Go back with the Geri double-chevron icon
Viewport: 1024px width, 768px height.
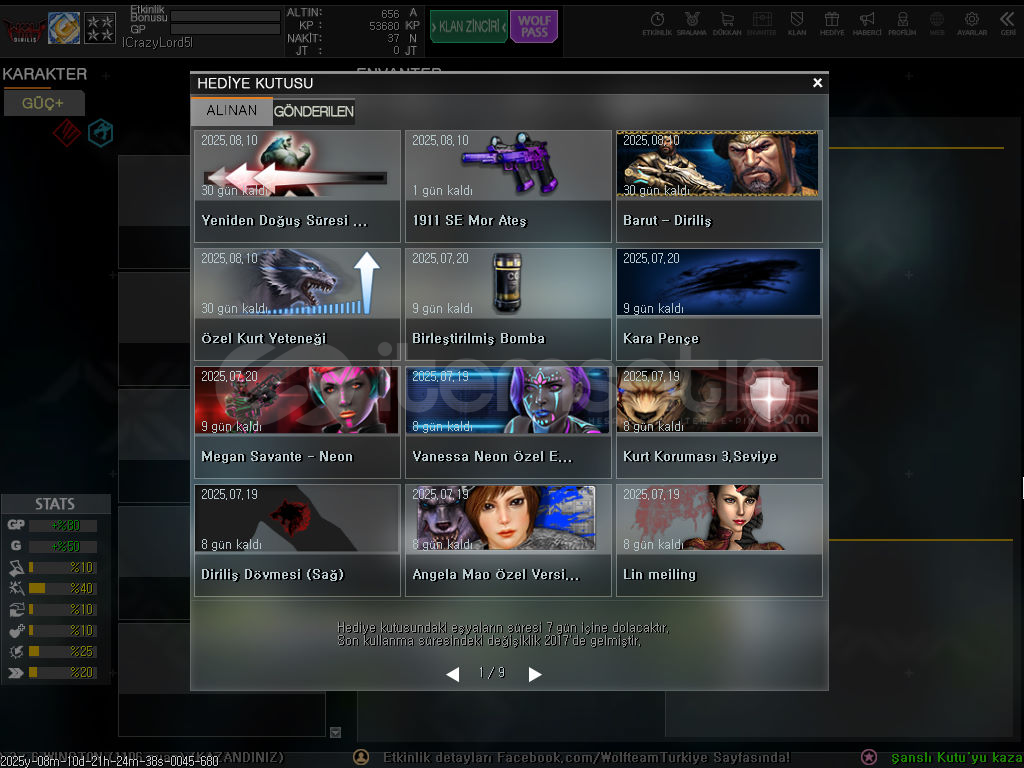1008,23
